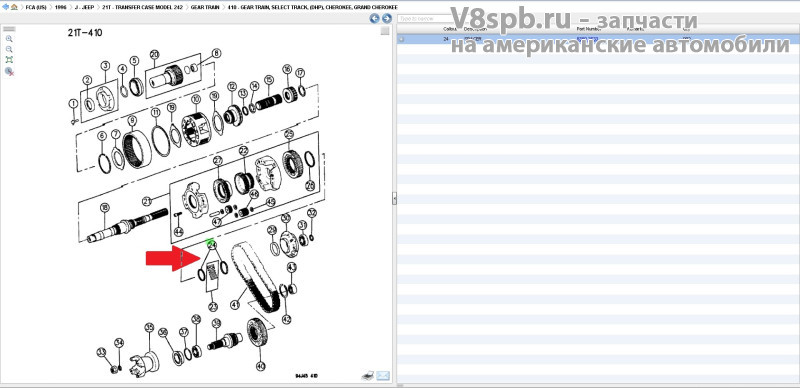This screenshot has width=800, height=388.
Task: Select callout 1 in the diagram
Action: pyautogui.click(x=73, y=104)
